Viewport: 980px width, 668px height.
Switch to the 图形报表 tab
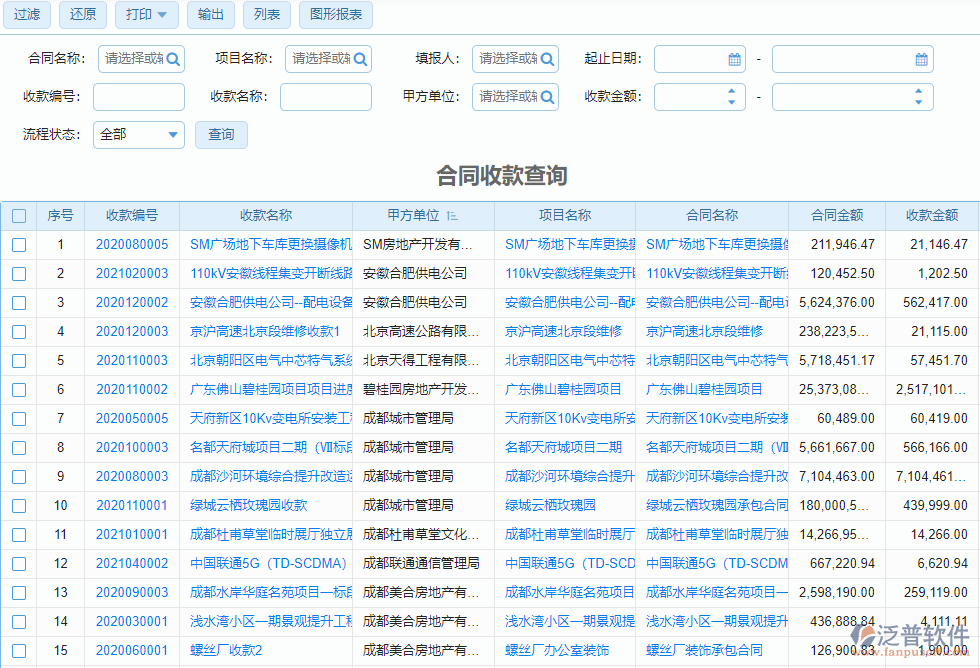(335, 15)
